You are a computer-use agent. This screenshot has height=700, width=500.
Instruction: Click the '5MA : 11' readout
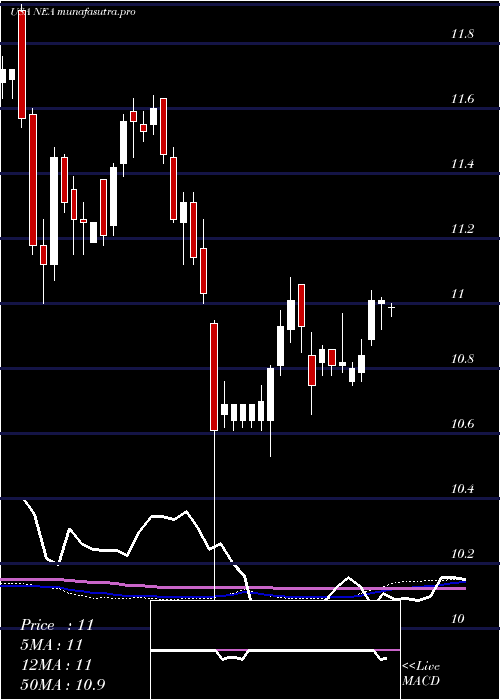pyautogui.click(x=52, y=645)
